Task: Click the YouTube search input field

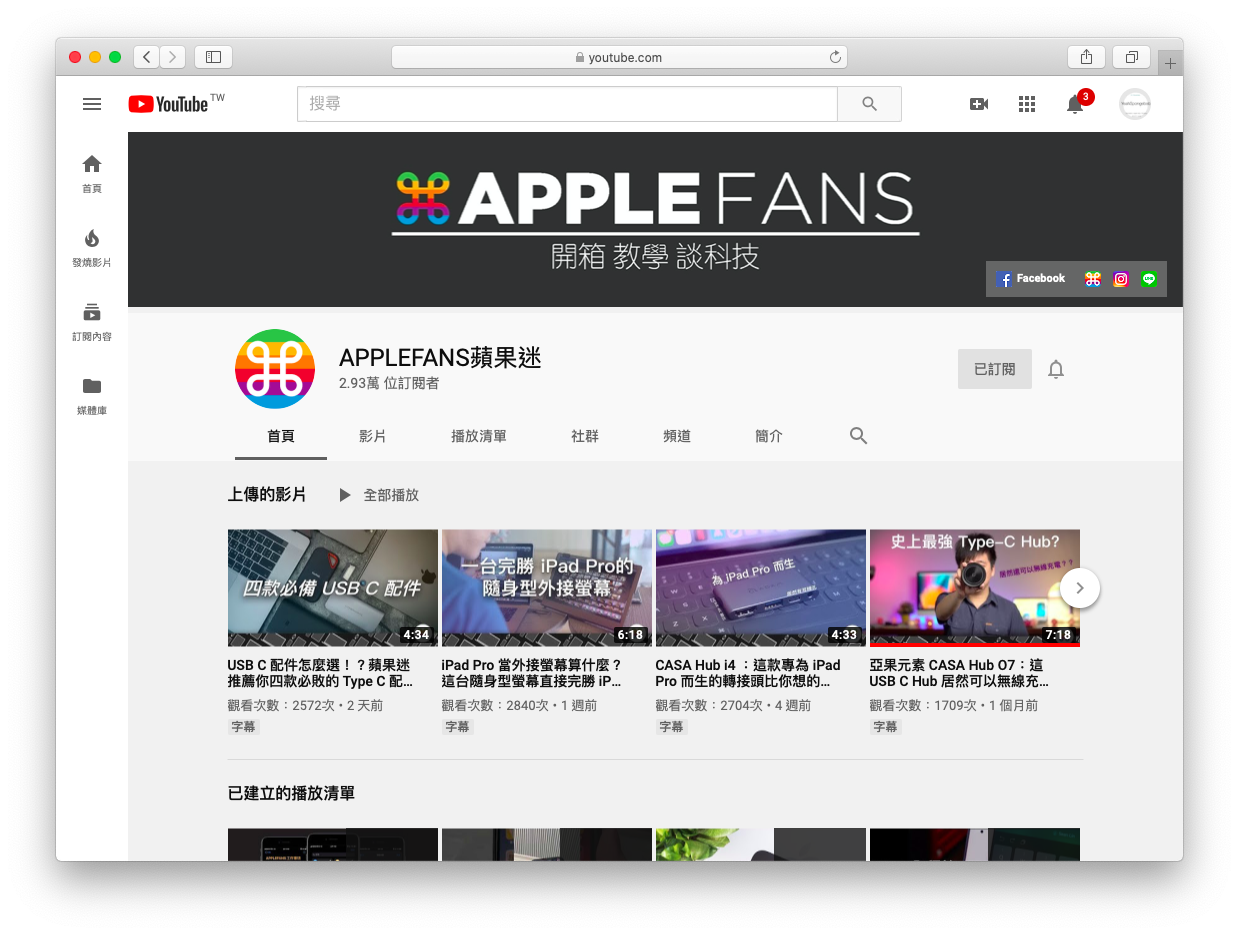Action: 567,104
